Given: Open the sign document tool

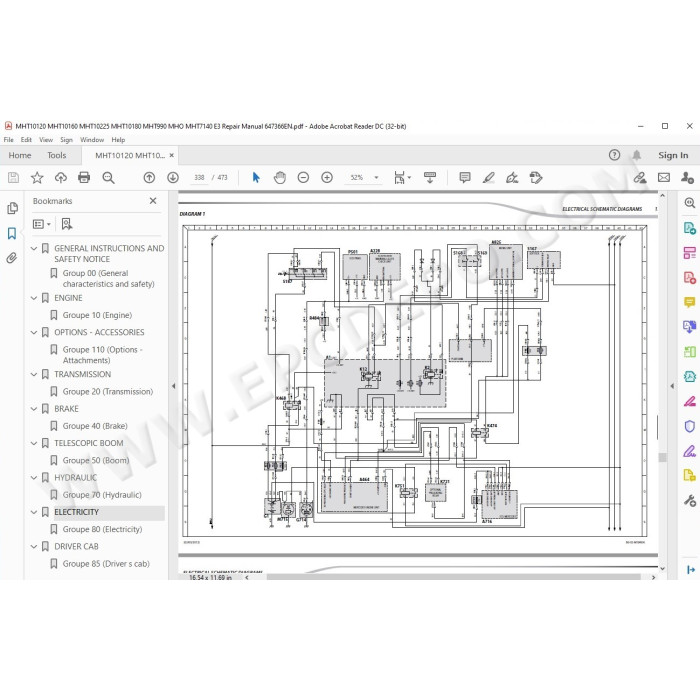Looking at the screenshot, I should (512, 178).
